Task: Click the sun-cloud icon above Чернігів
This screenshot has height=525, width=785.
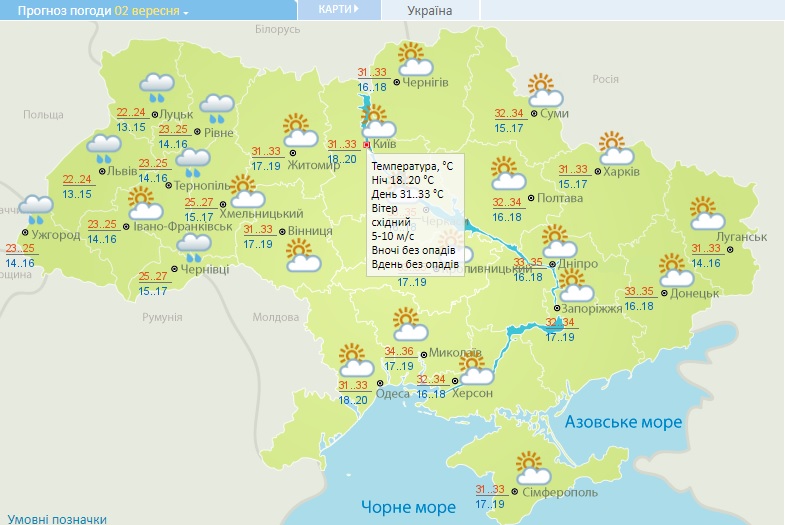Action: tap(415, 60)
